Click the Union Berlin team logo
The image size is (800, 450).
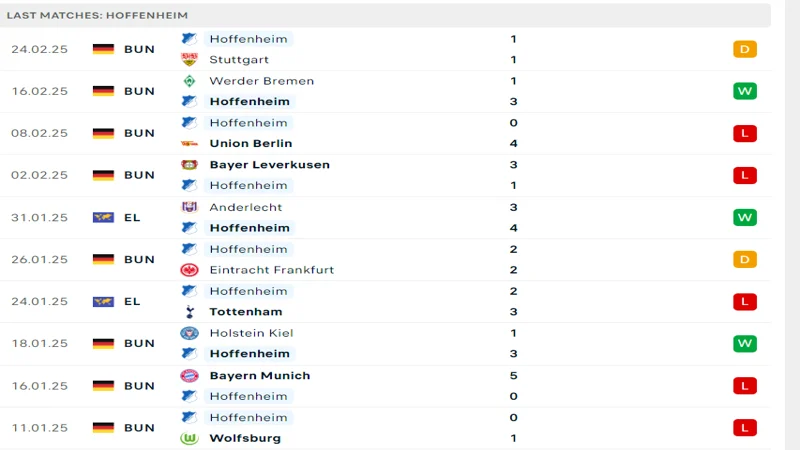(189, 143)
